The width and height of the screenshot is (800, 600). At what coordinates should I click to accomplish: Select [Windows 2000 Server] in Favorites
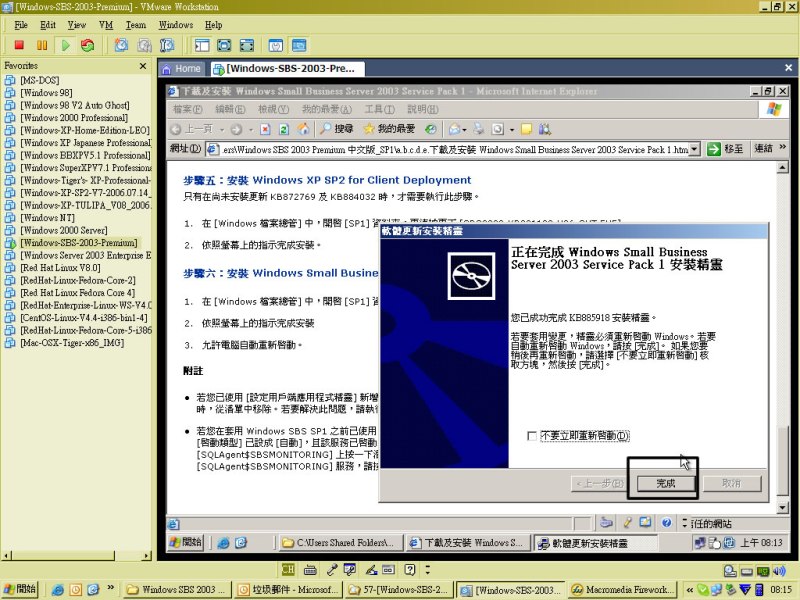[64, 230]
